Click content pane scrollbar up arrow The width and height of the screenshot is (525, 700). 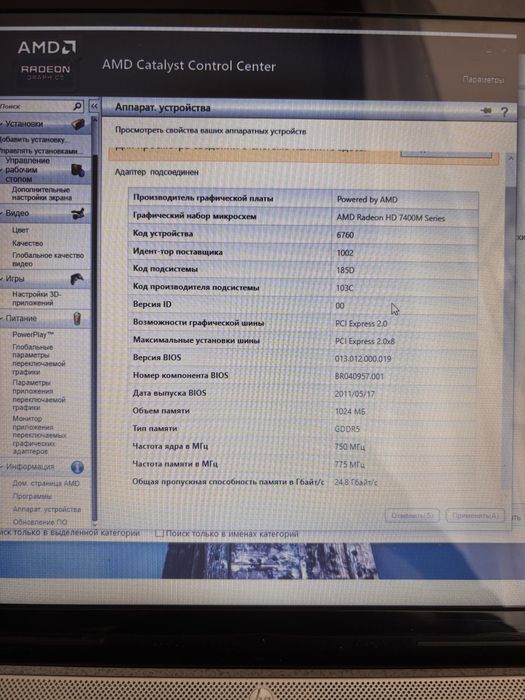pos(511,158)
